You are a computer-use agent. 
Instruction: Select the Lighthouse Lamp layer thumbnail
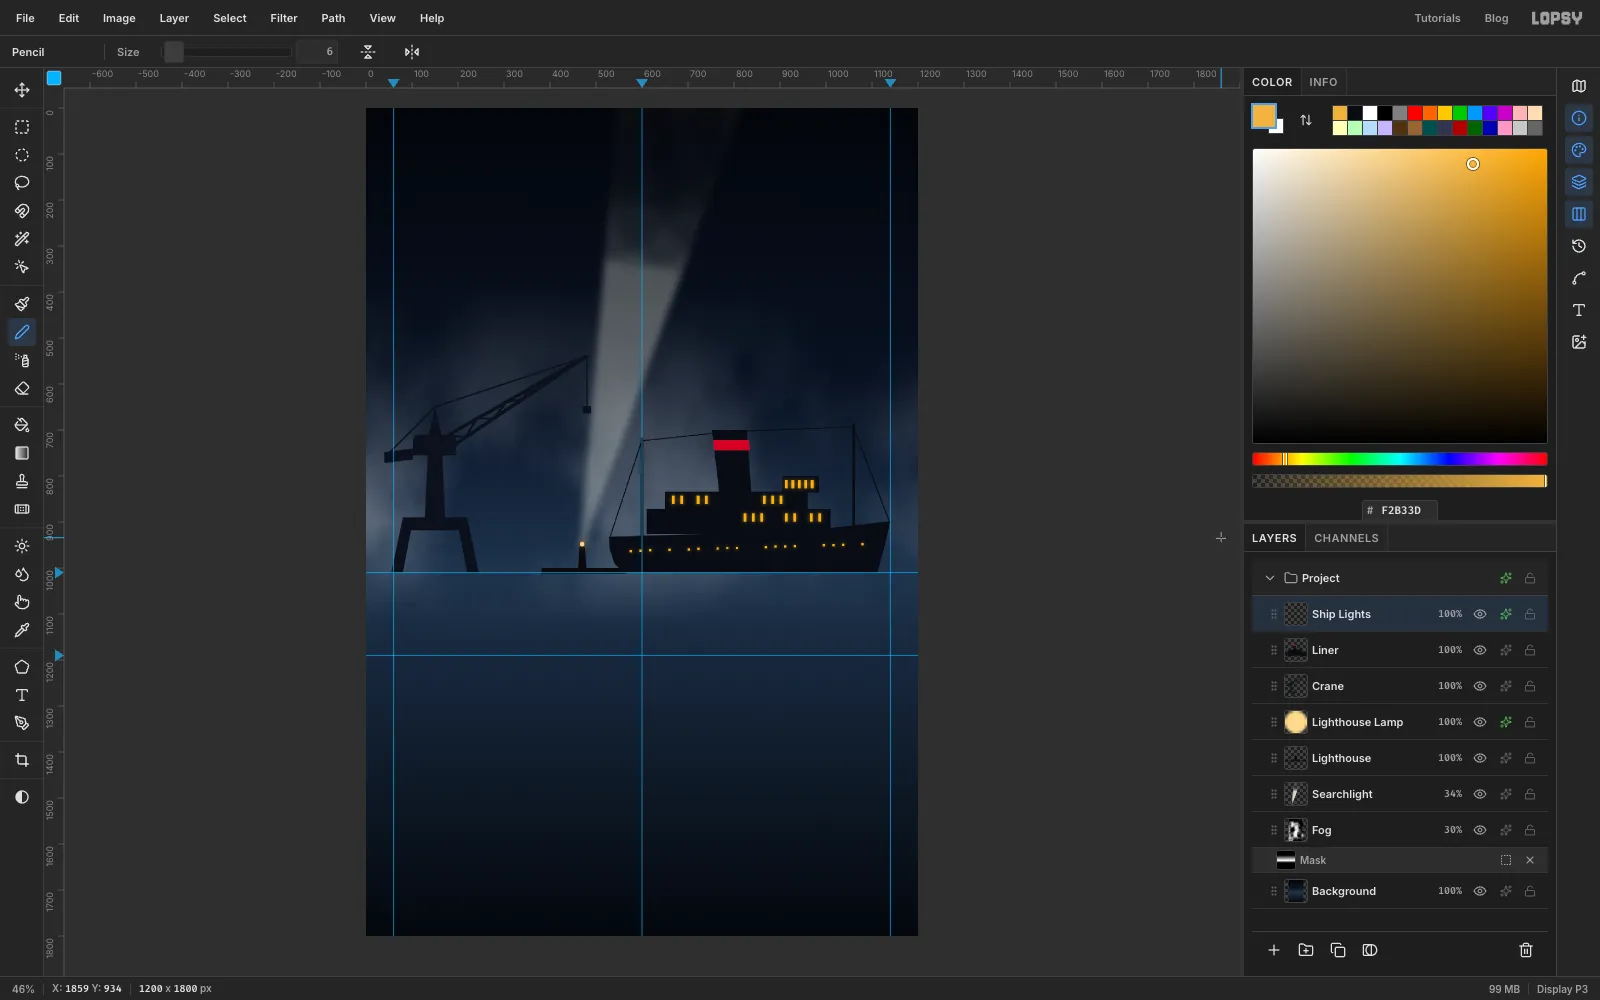pos(1296,722)
